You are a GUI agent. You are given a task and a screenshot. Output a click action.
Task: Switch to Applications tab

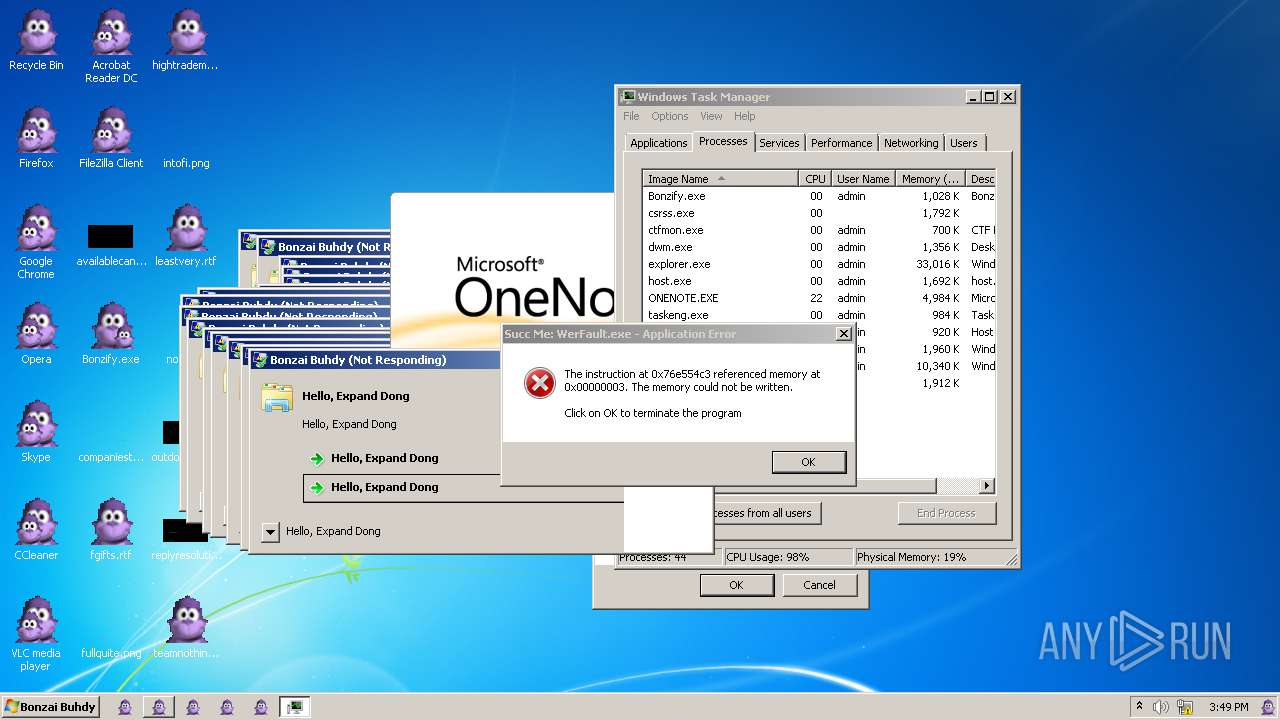tap(658, 143)
